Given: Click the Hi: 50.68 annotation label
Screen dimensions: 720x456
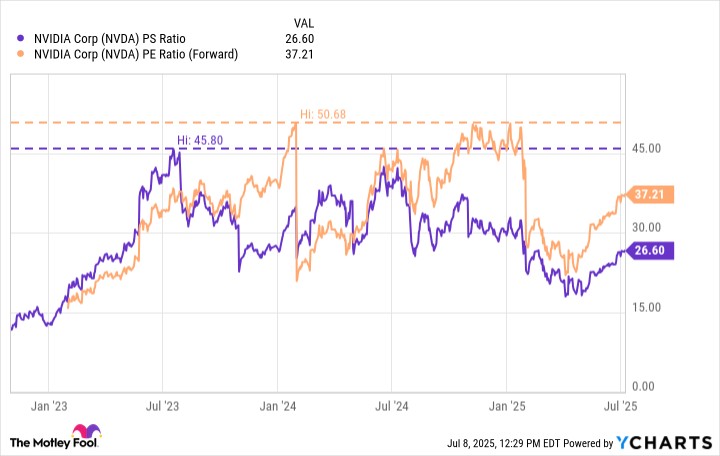Looking at the screenshot, I should [323, 114].
